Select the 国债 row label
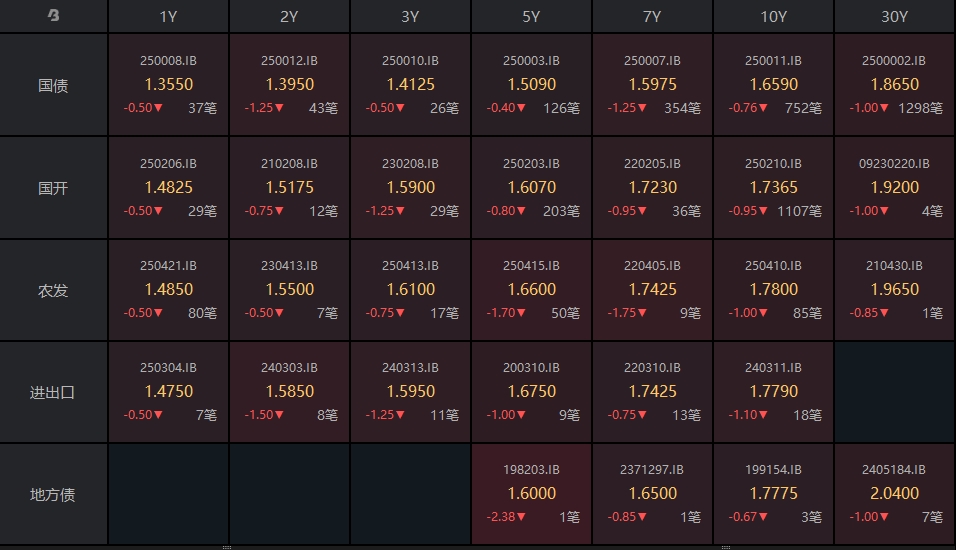 53,85
